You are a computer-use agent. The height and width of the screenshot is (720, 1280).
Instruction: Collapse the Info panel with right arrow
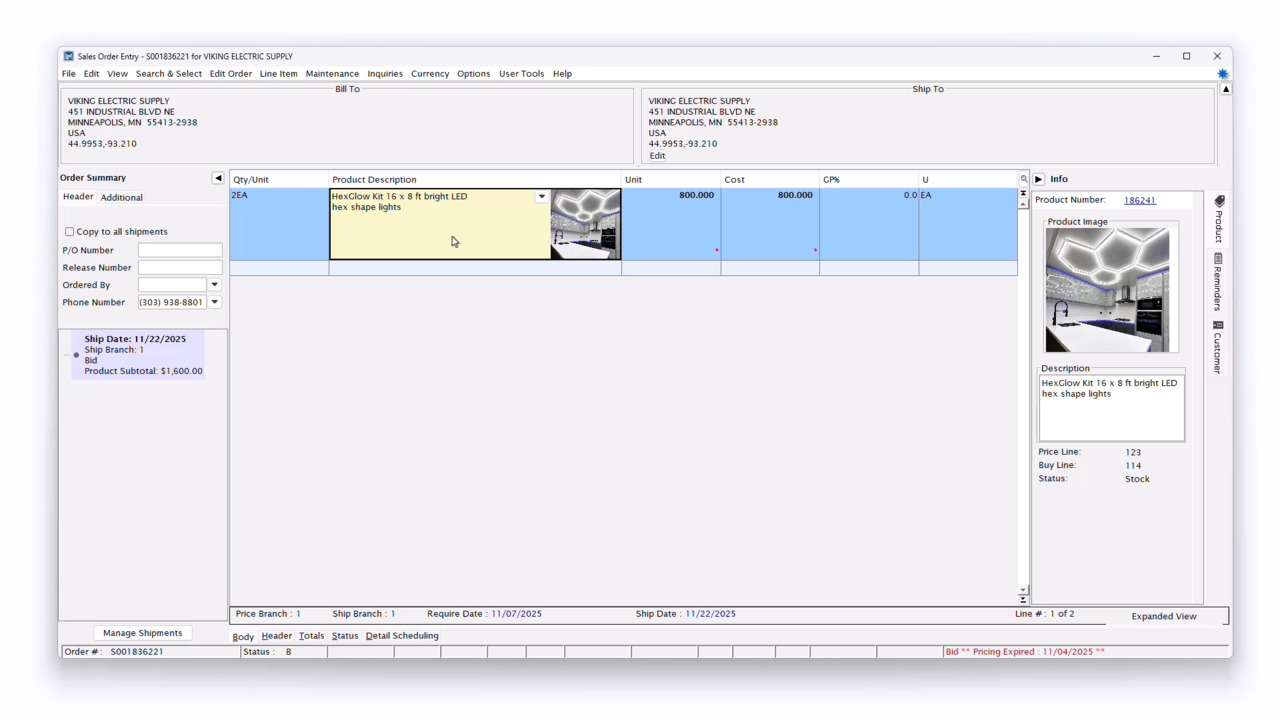(1038, 179)
